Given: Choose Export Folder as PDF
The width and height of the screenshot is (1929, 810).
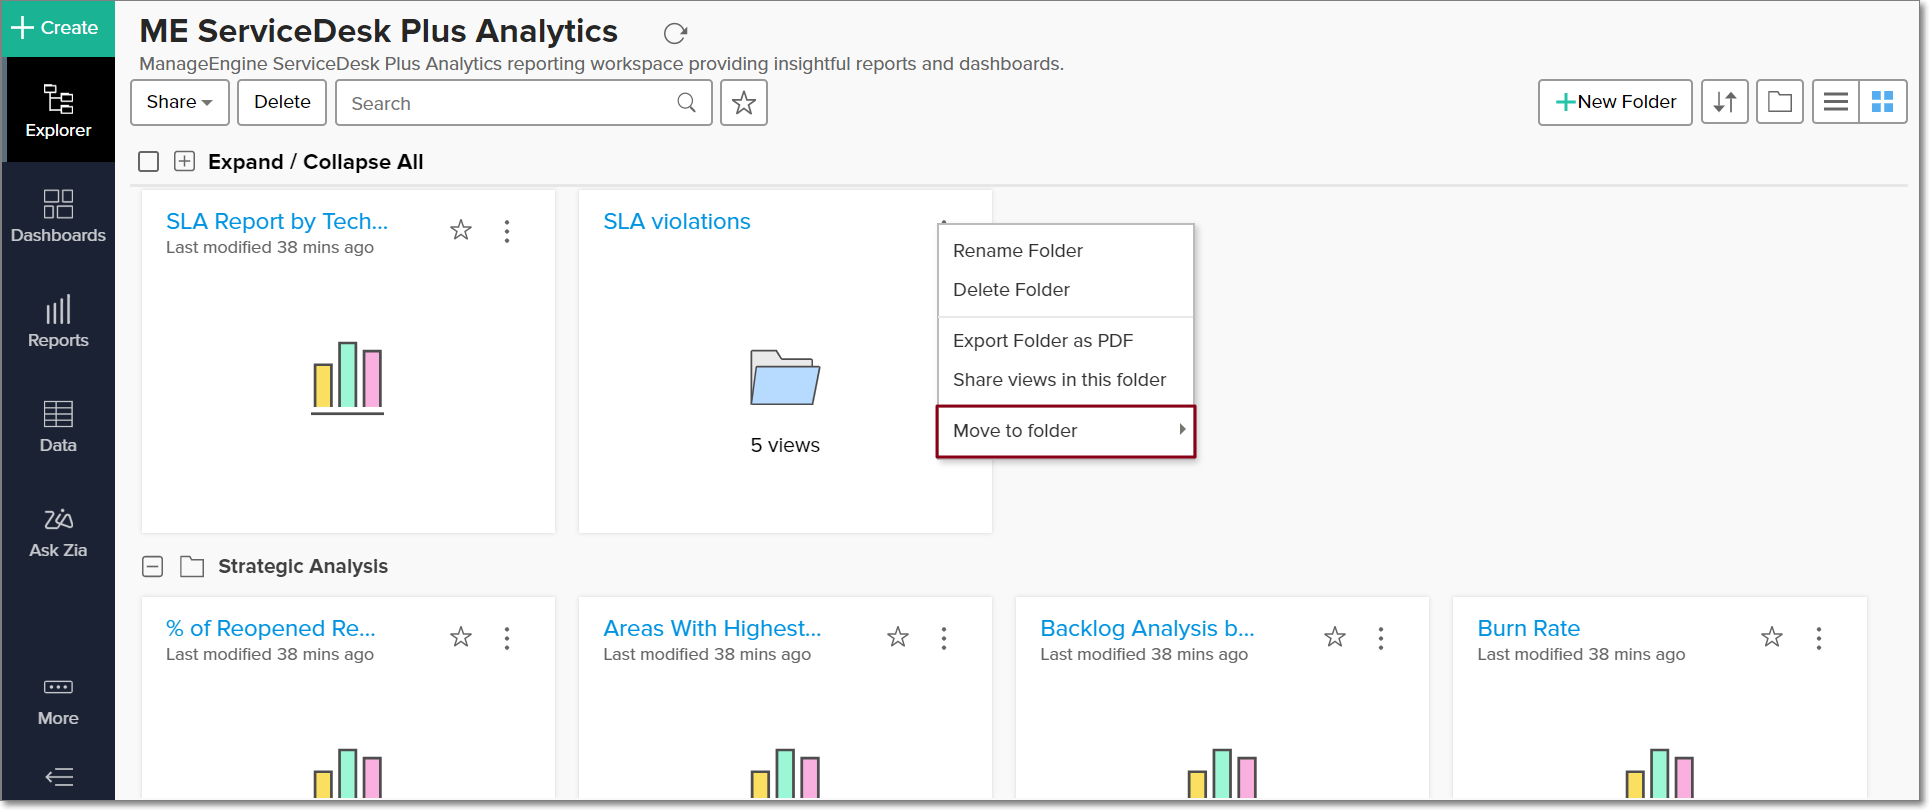Looking at the screenshot, I should click(x=1043, y=341).
